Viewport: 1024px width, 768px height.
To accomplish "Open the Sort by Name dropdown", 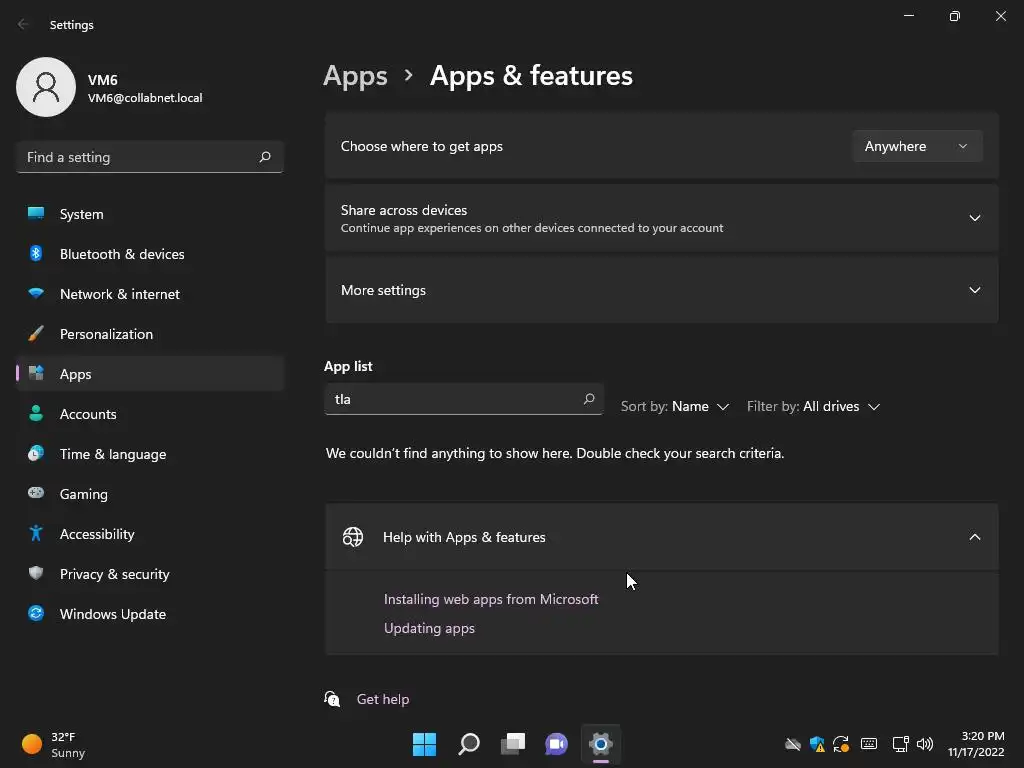I will point(675,407).
